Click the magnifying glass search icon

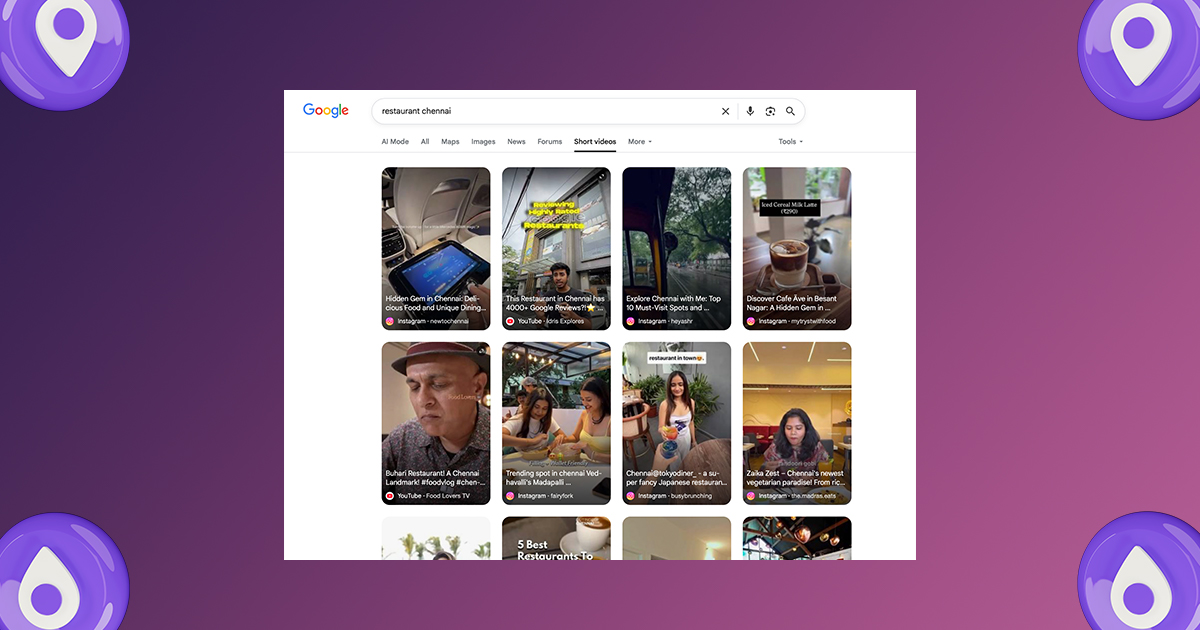pyautogui.click(x=790, y=112)
